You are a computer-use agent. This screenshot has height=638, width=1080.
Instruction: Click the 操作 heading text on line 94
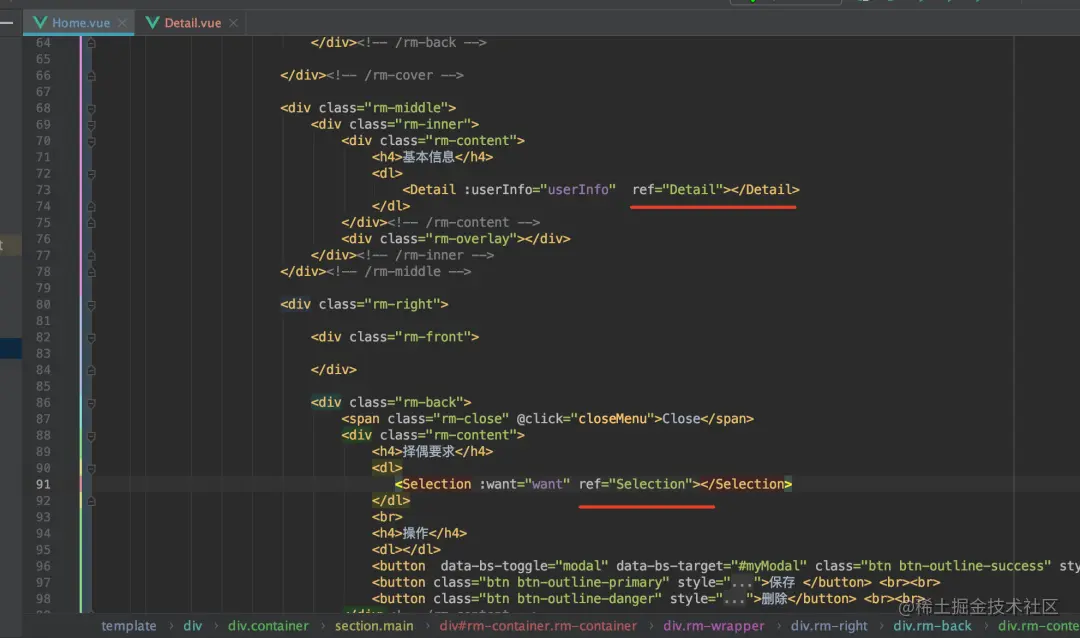coord(415,533)
